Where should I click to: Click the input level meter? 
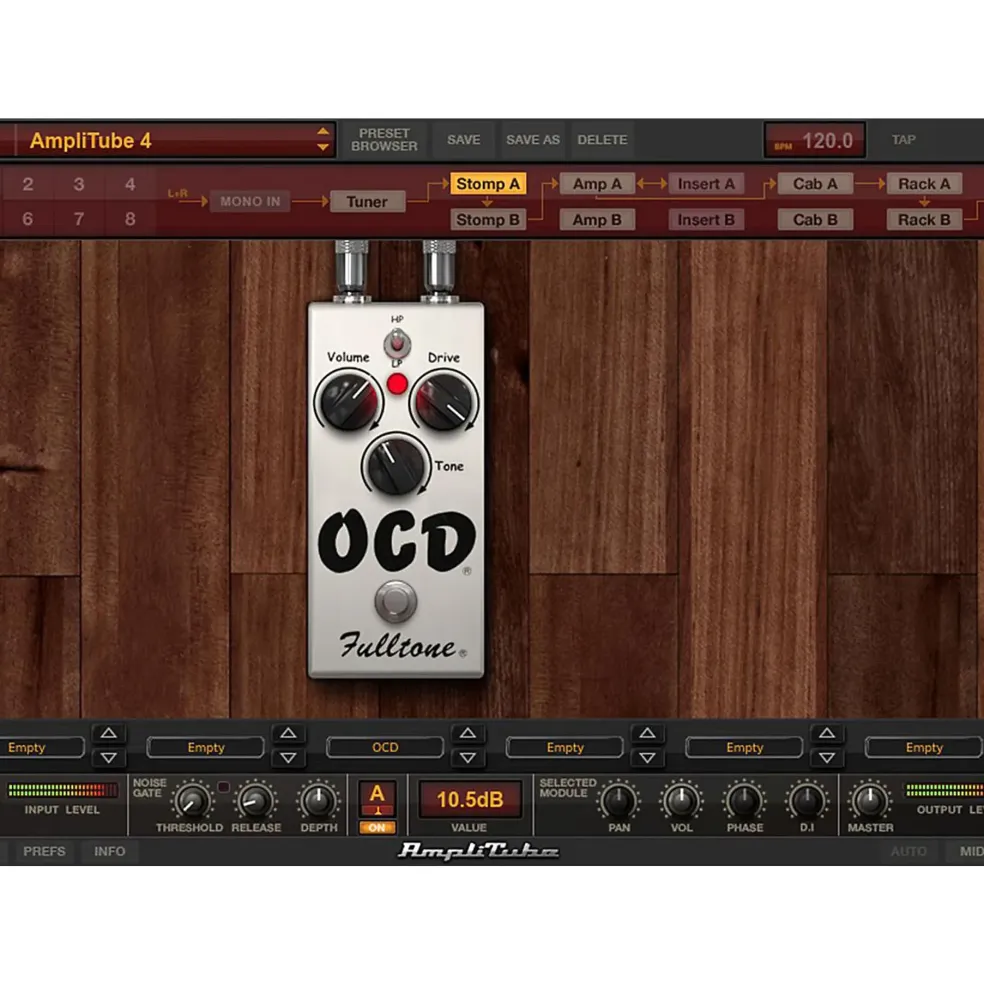[62, 790]
